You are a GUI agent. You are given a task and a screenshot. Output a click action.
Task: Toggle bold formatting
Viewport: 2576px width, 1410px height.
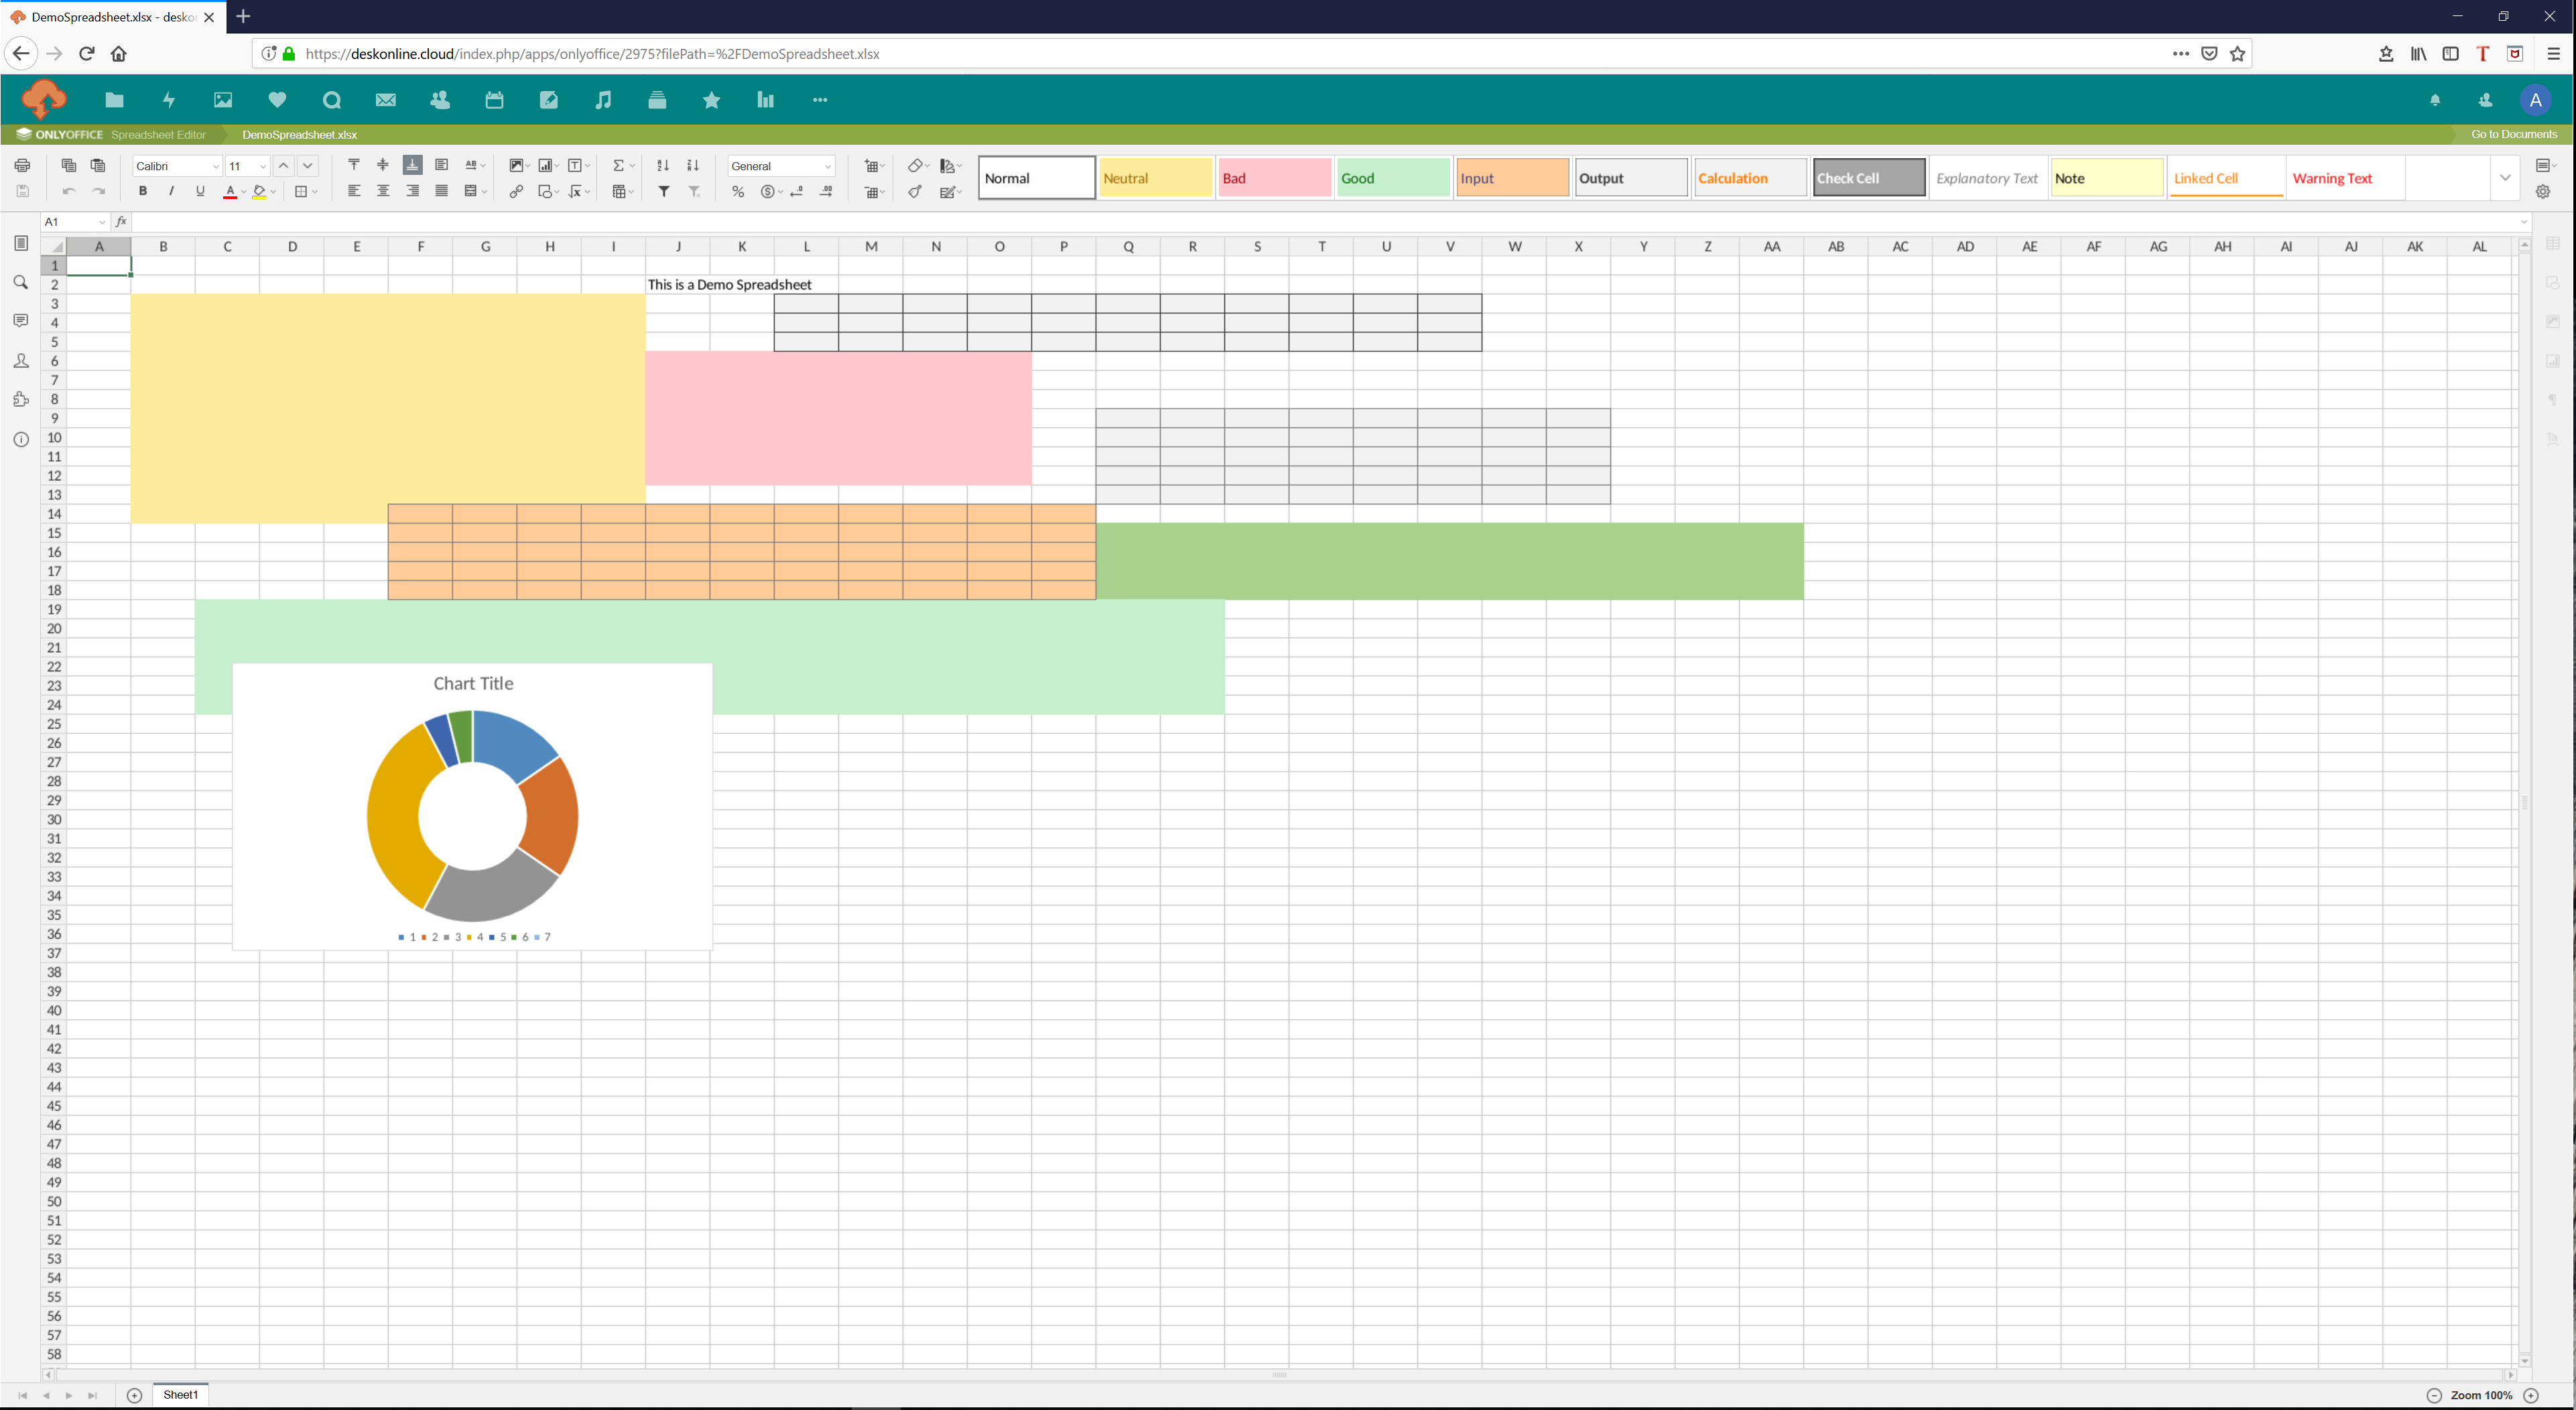pyautogui.click(x=143, y=191)
